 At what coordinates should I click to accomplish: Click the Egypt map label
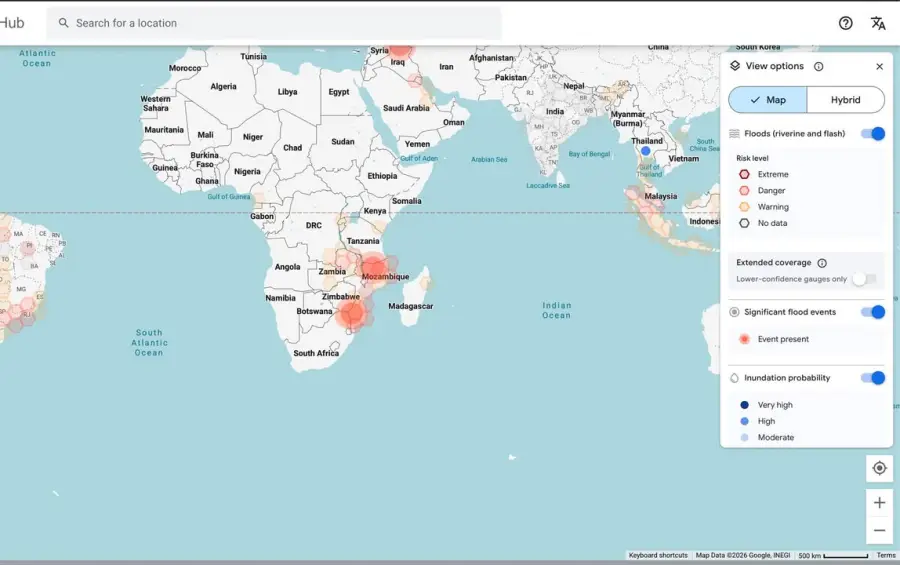click(339, 92)
